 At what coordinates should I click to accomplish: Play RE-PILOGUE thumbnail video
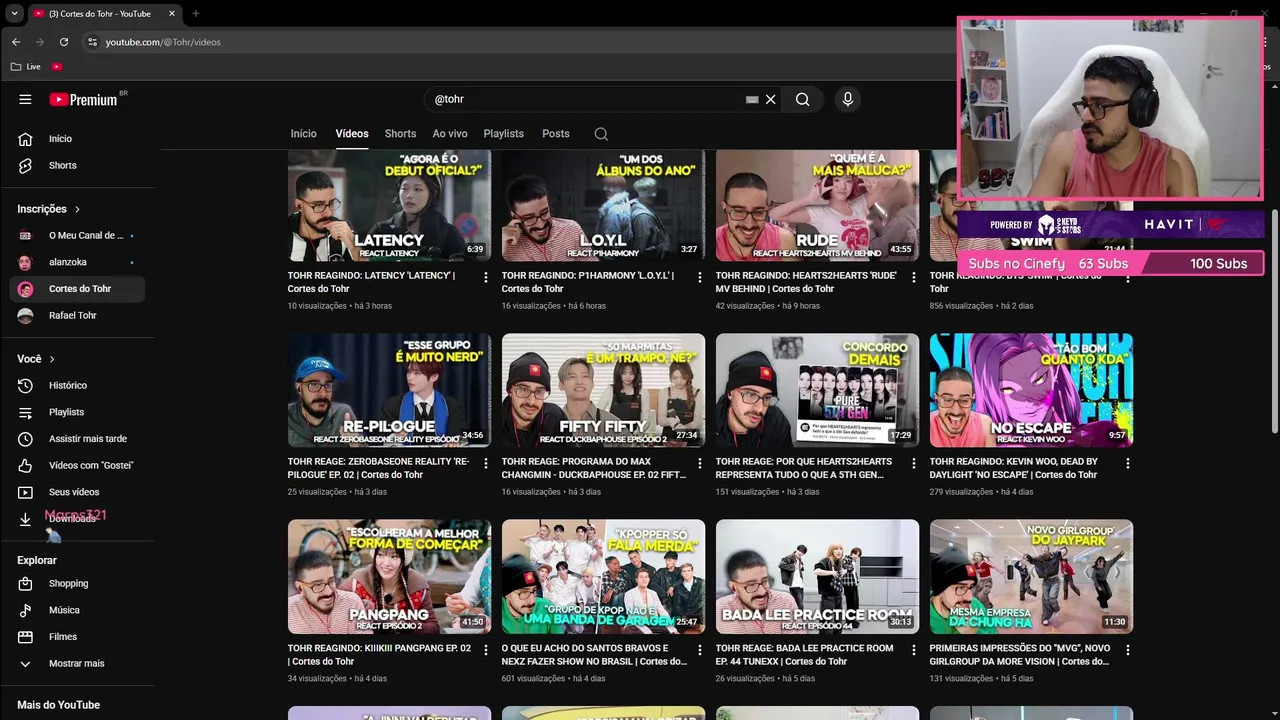click(x=389, y=390)
